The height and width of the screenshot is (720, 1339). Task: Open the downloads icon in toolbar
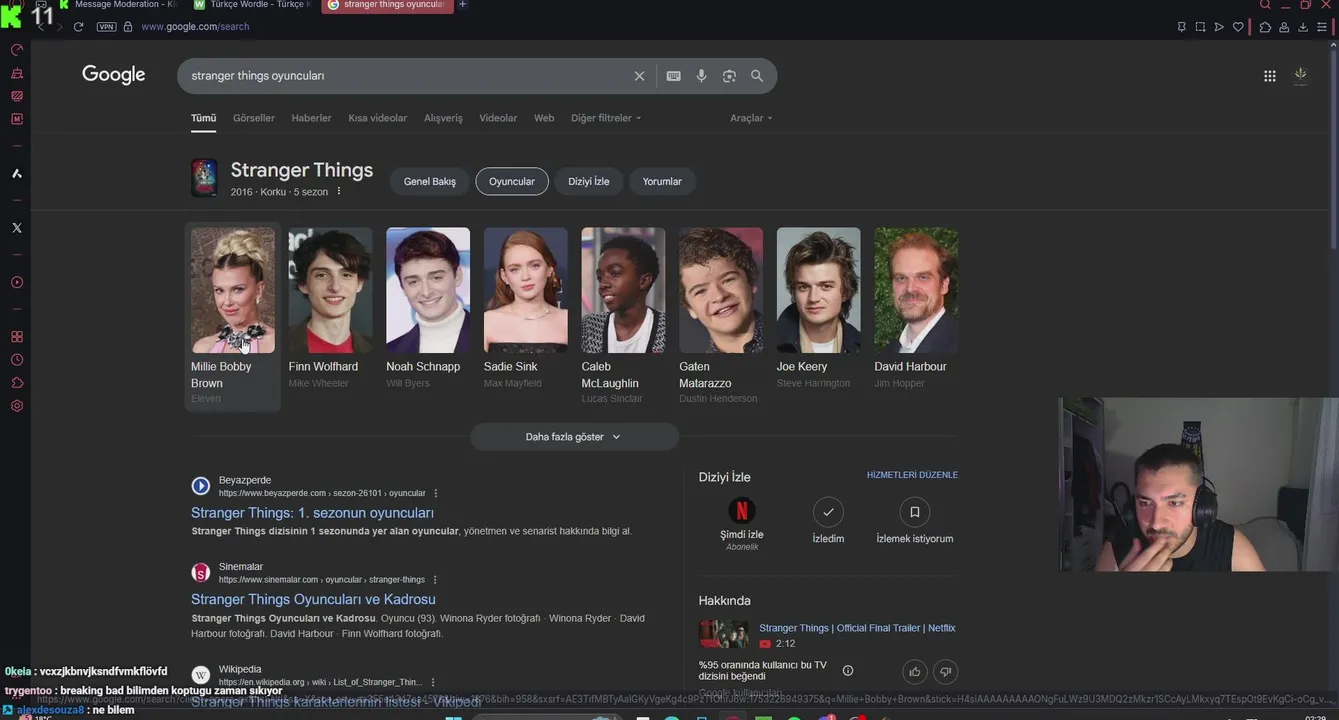pos(1303,27)
